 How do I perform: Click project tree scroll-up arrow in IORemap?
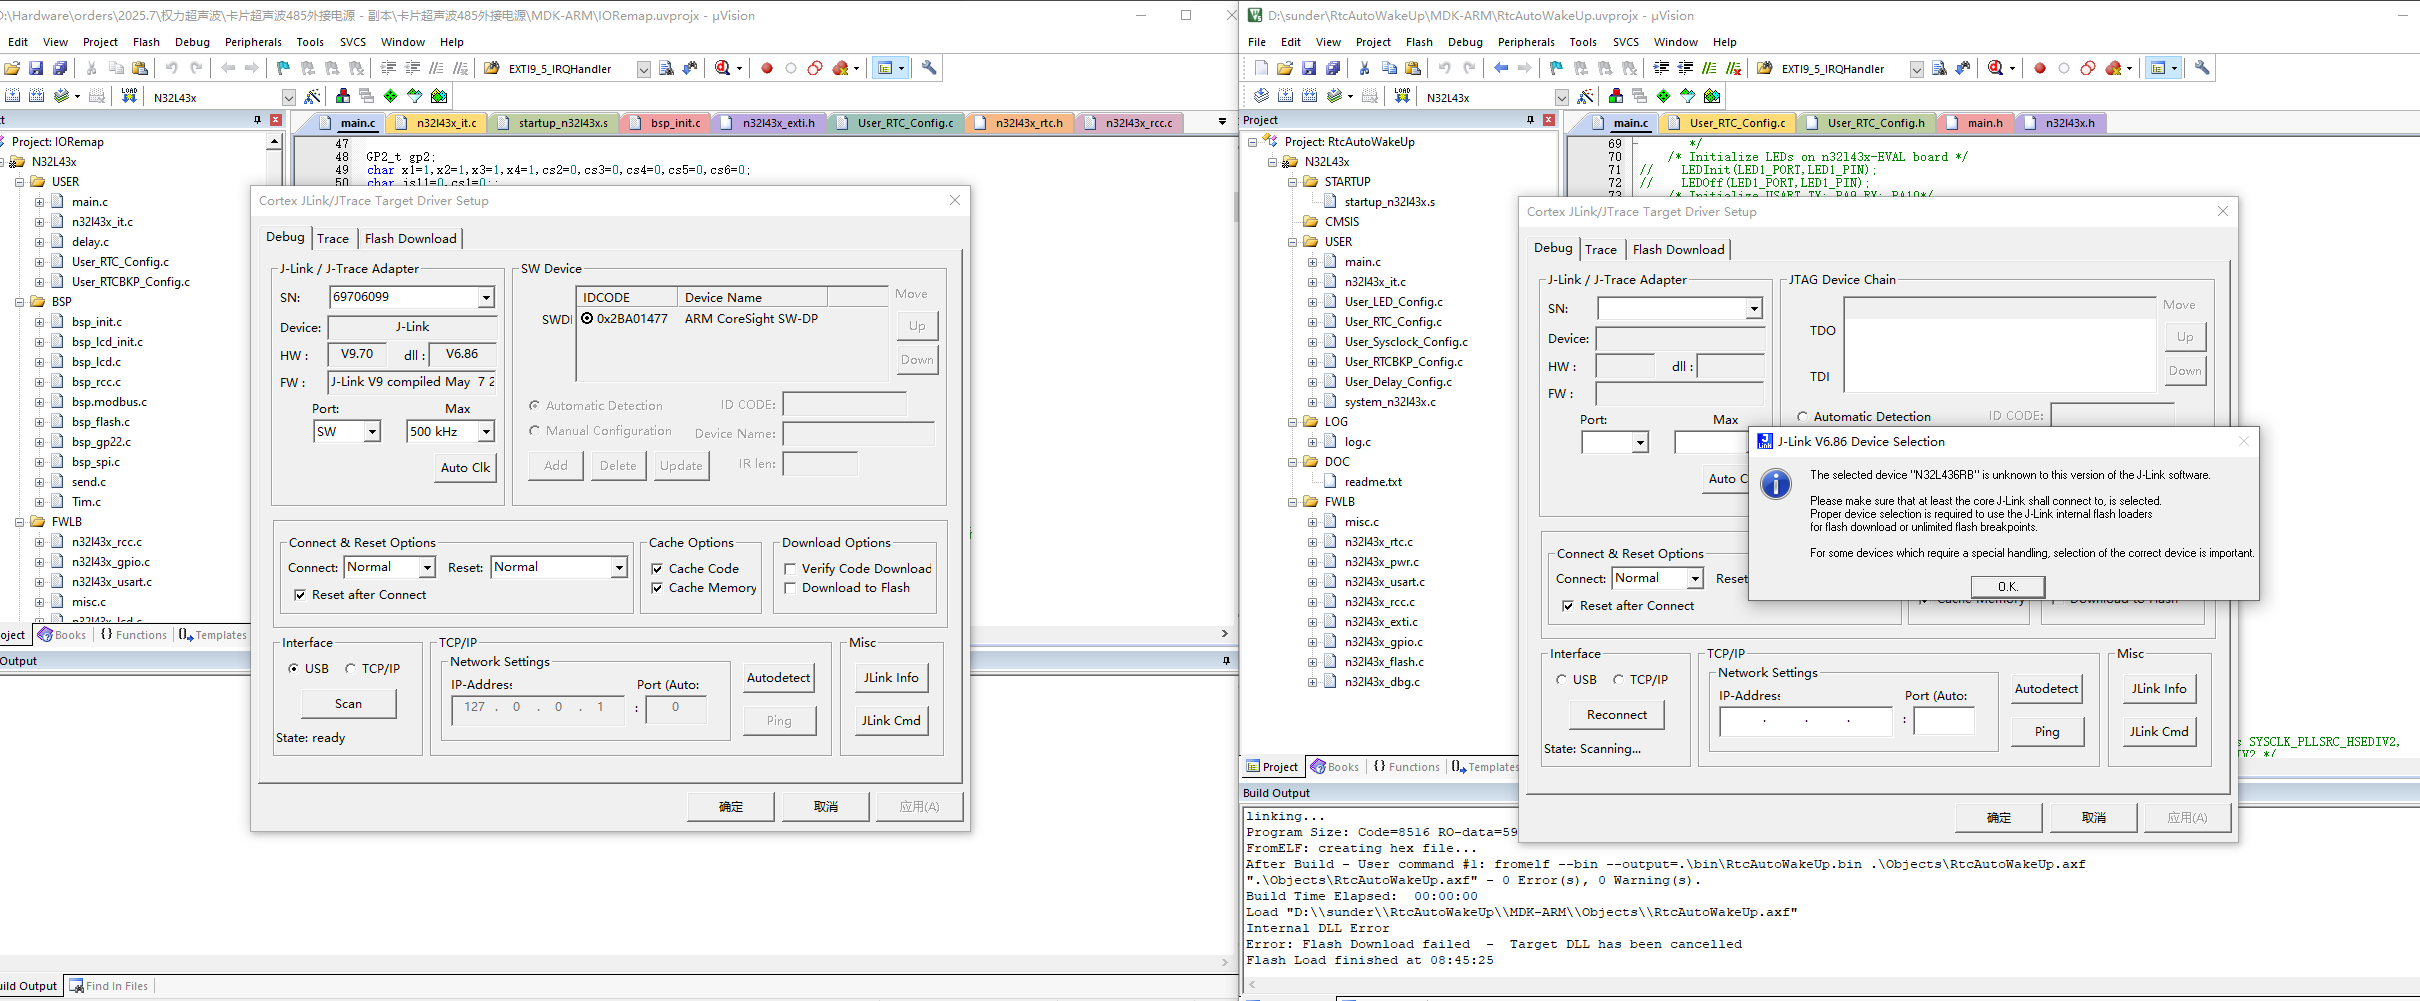(274, 142)
